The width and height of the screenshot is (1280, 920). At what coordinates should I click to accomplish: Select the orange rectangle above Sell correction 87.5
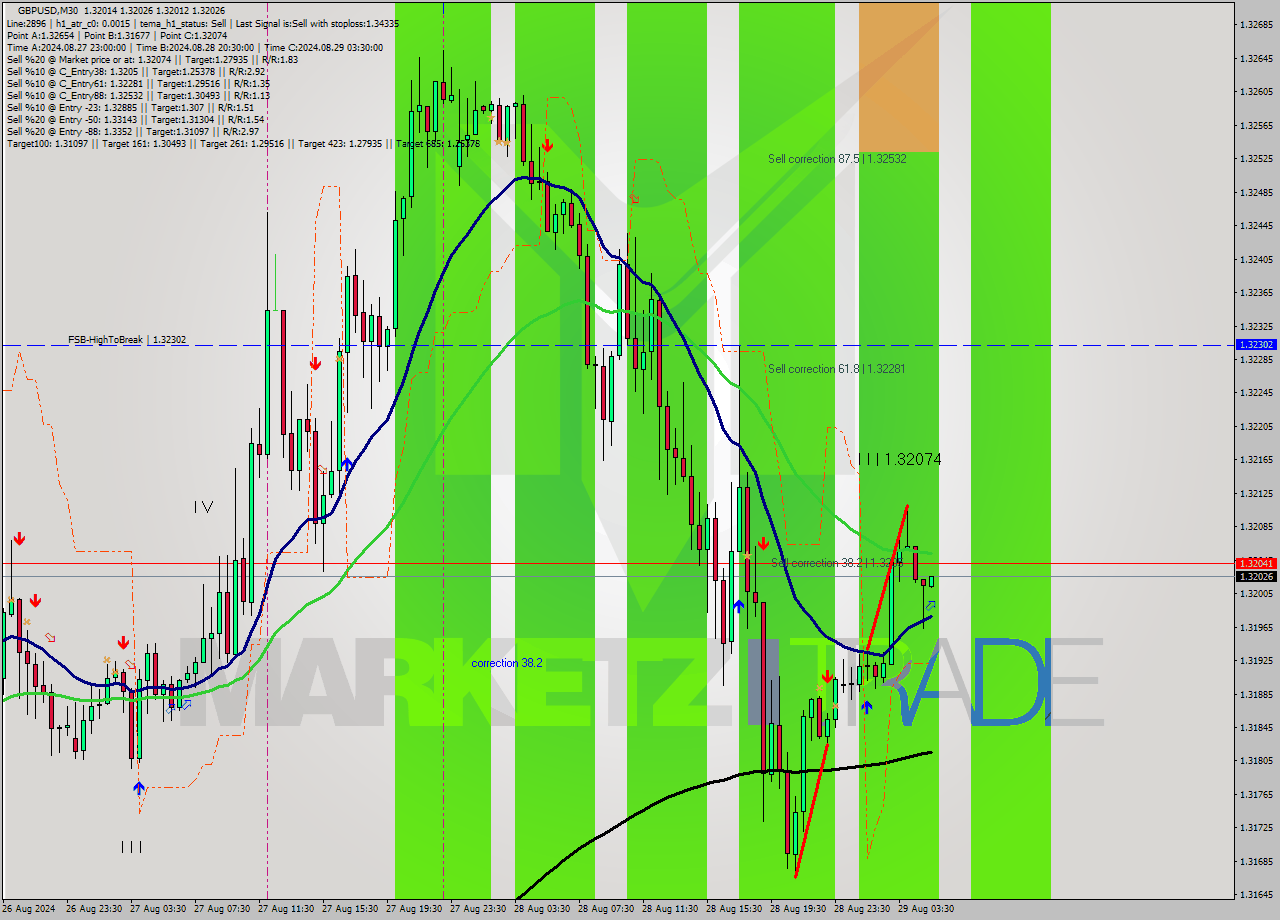[898, 77]
